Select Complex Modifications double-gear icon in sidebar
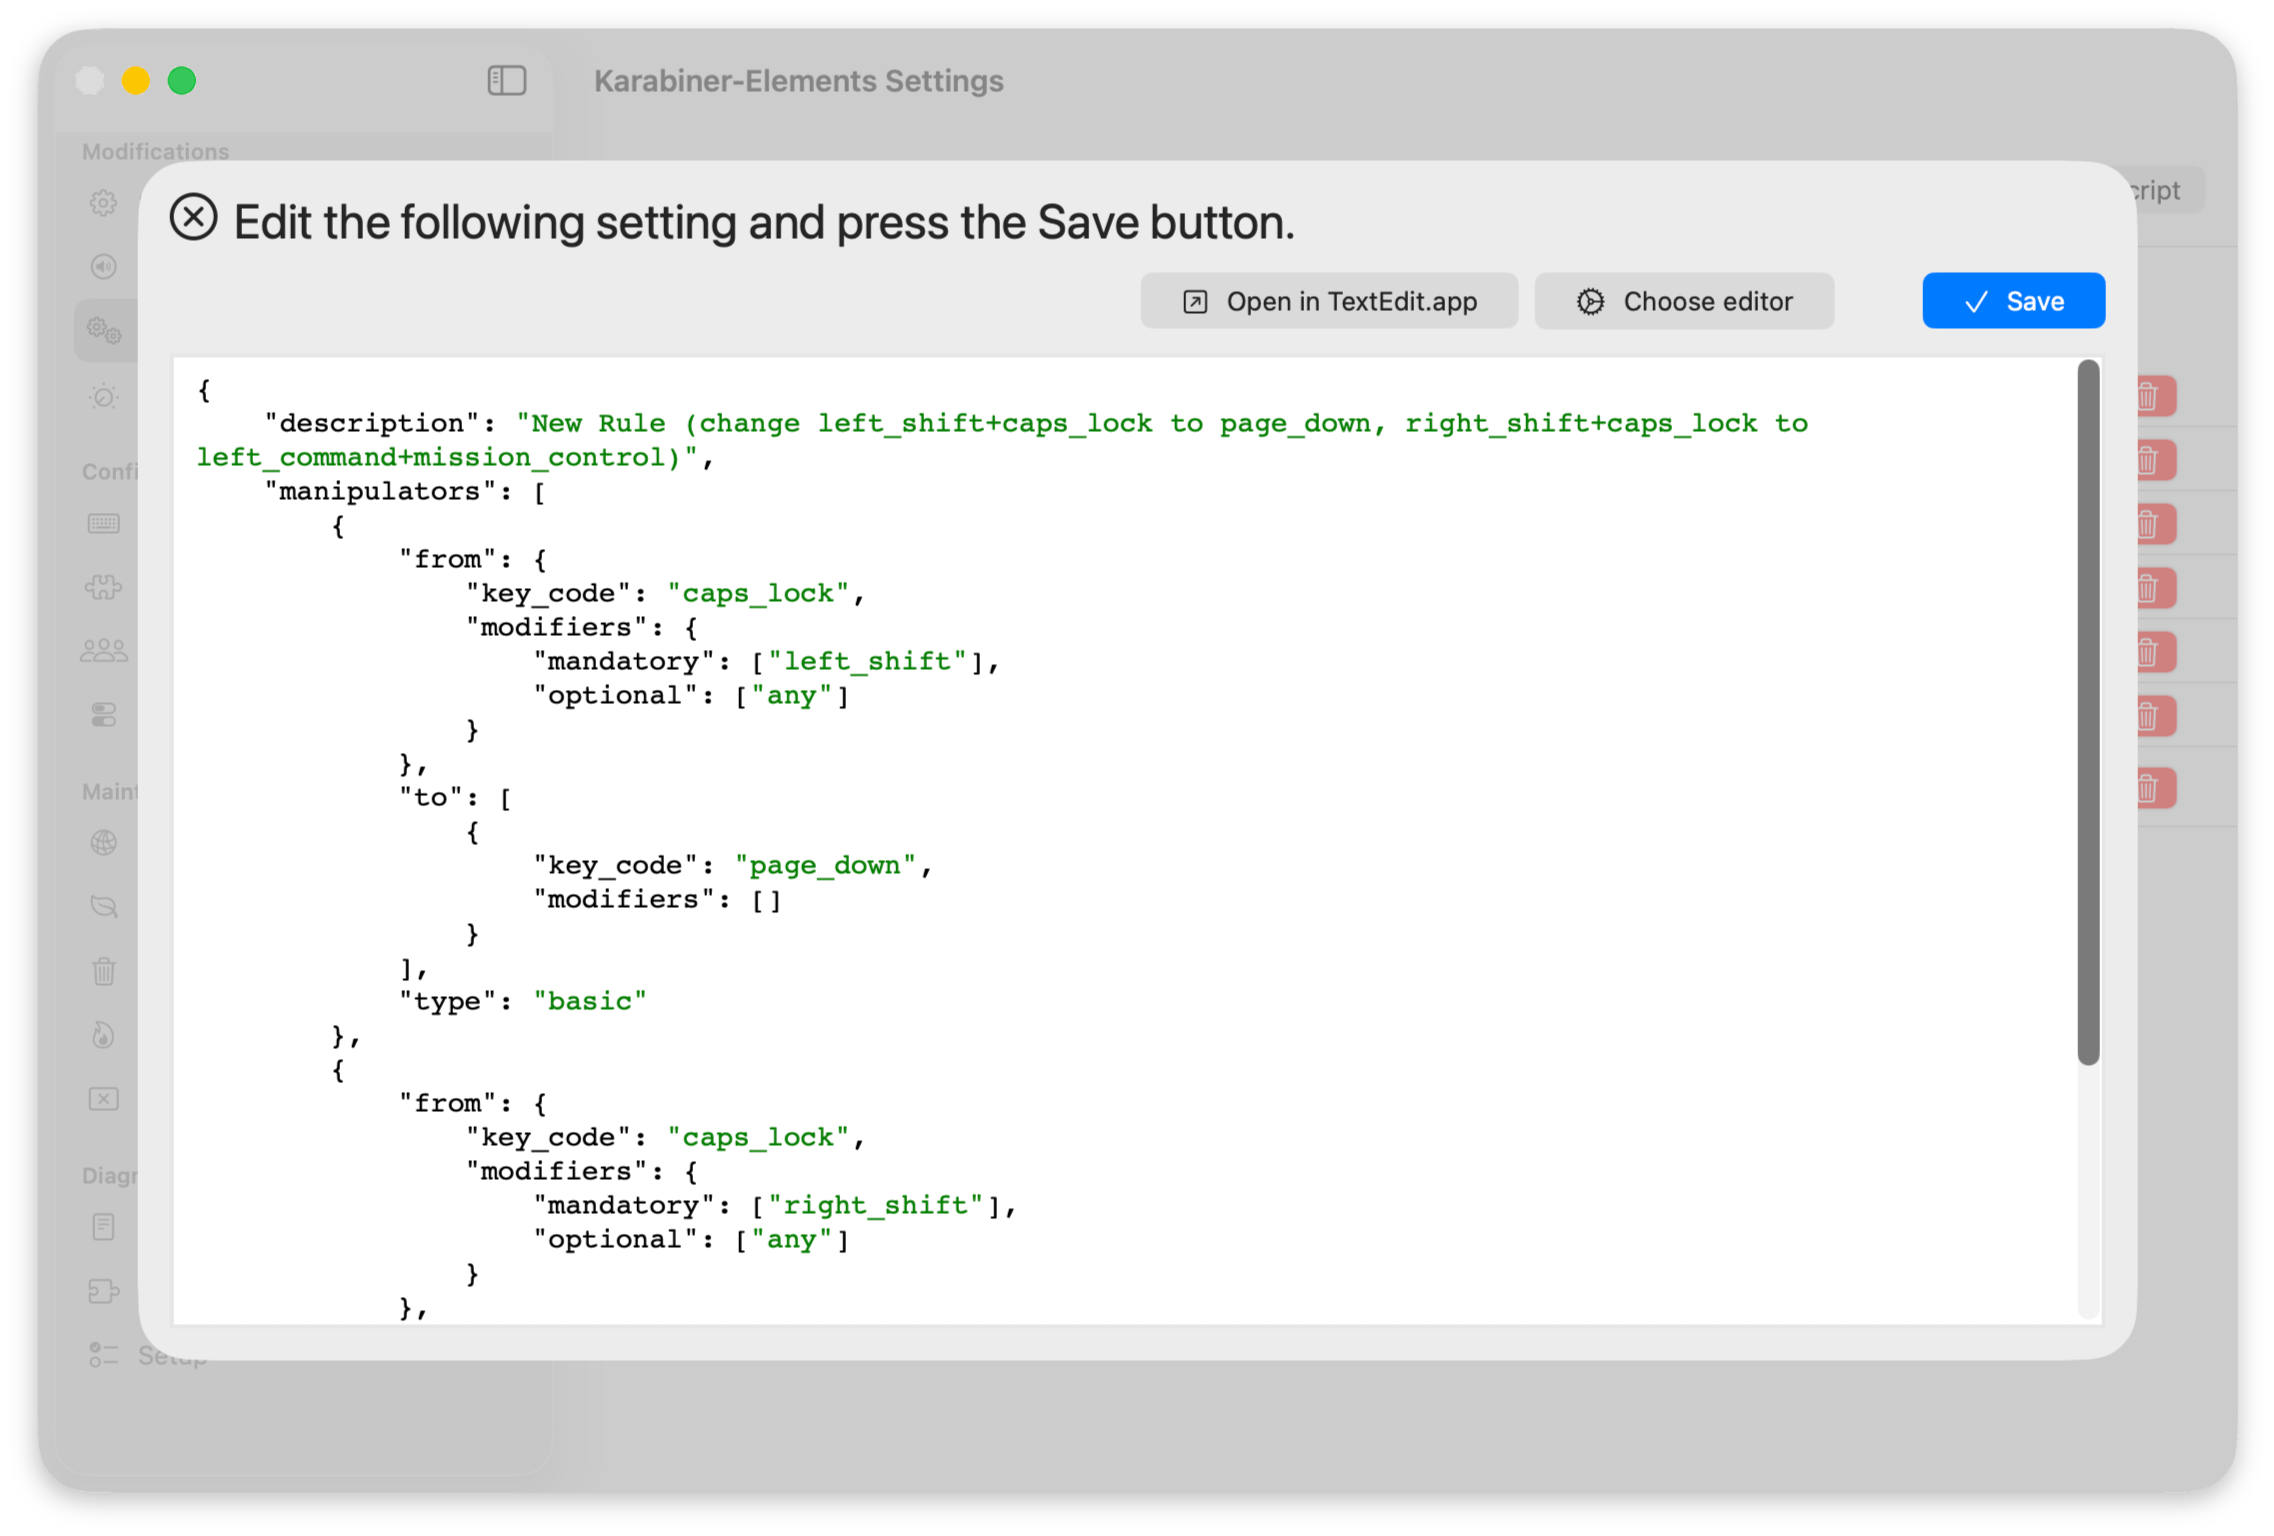This screenshot has height=1536, width=2274. pos(103,330)
